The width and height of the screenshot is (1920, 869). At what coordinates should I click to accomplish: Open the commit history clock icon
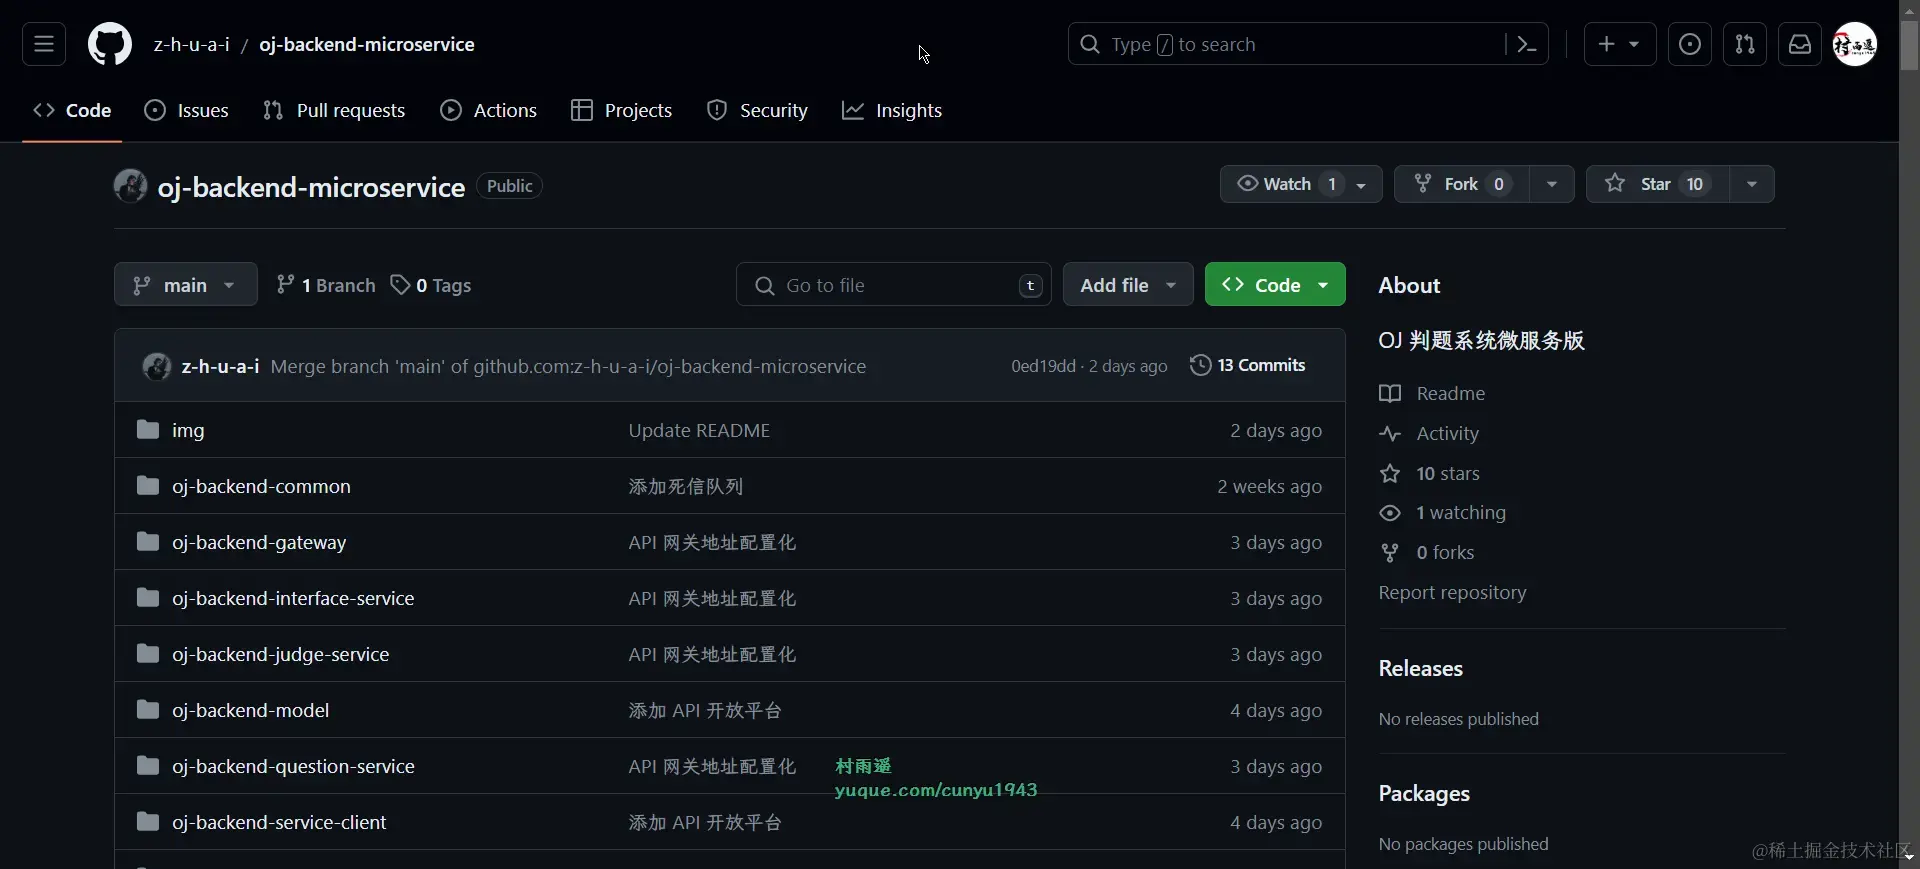point(1200,365)
